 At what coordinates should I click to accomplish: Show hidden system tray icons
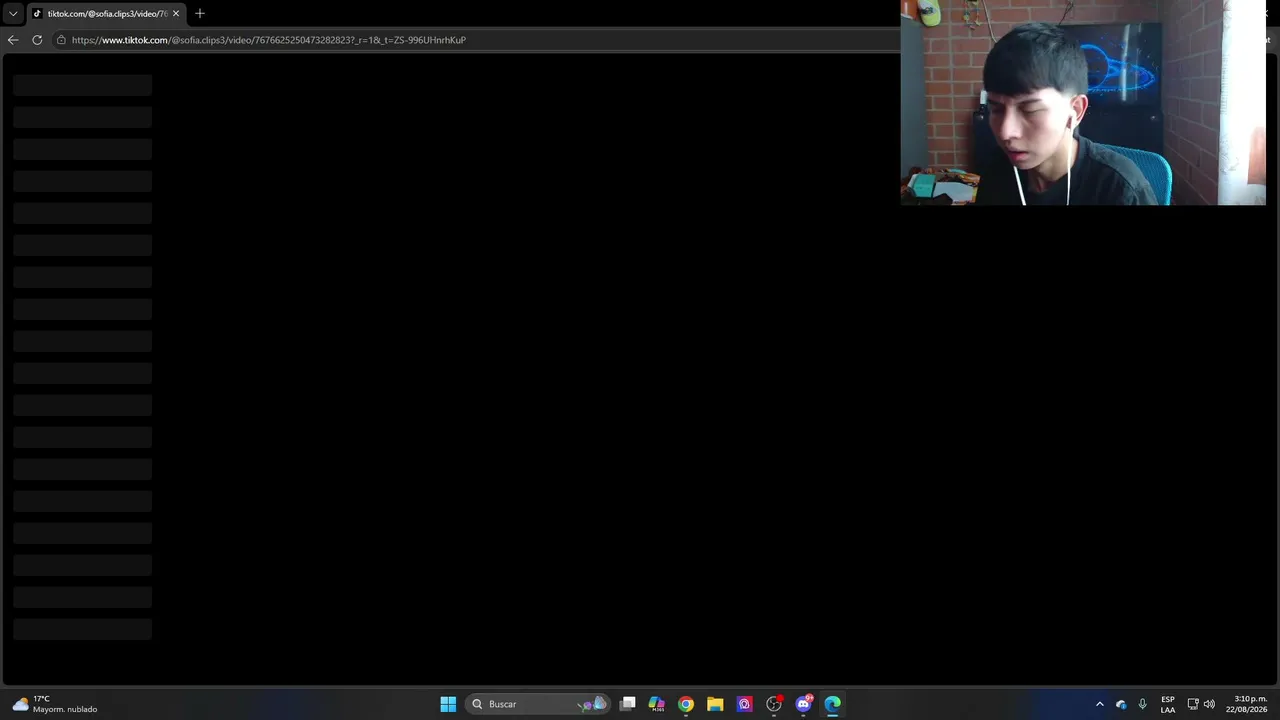[1100, 704]
